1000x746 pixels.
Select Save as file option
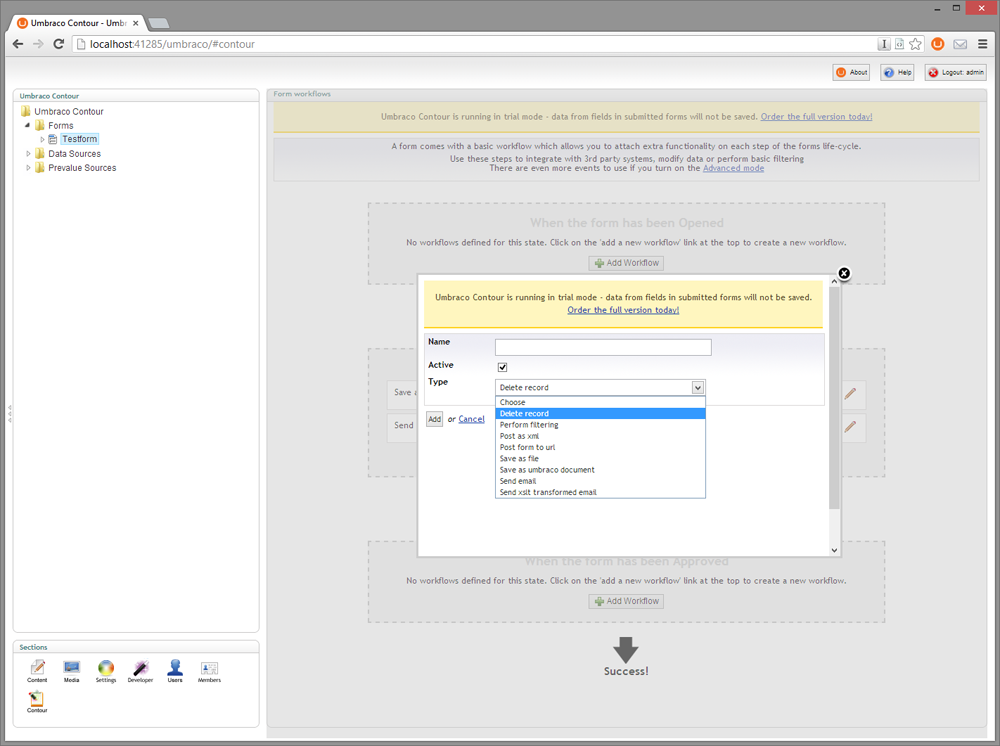(600, 458)
